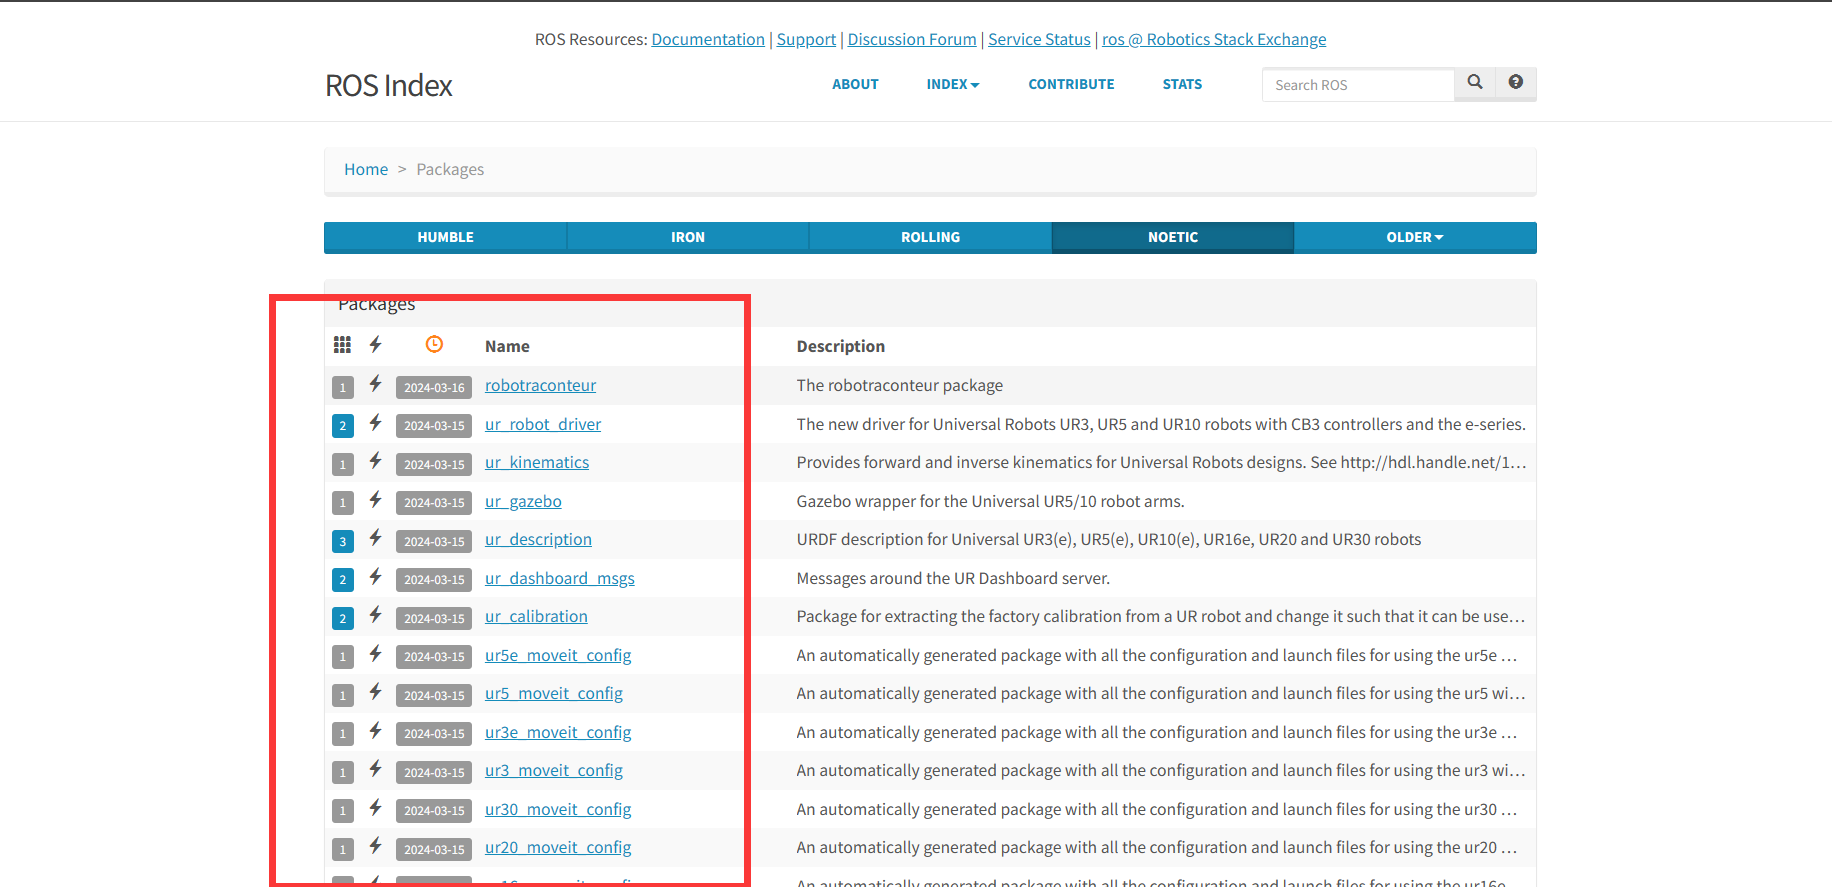The height and width of the screenshot is (887, 1832).
Task: Open the OLDER distributions dropdown
Action: 1414,237
